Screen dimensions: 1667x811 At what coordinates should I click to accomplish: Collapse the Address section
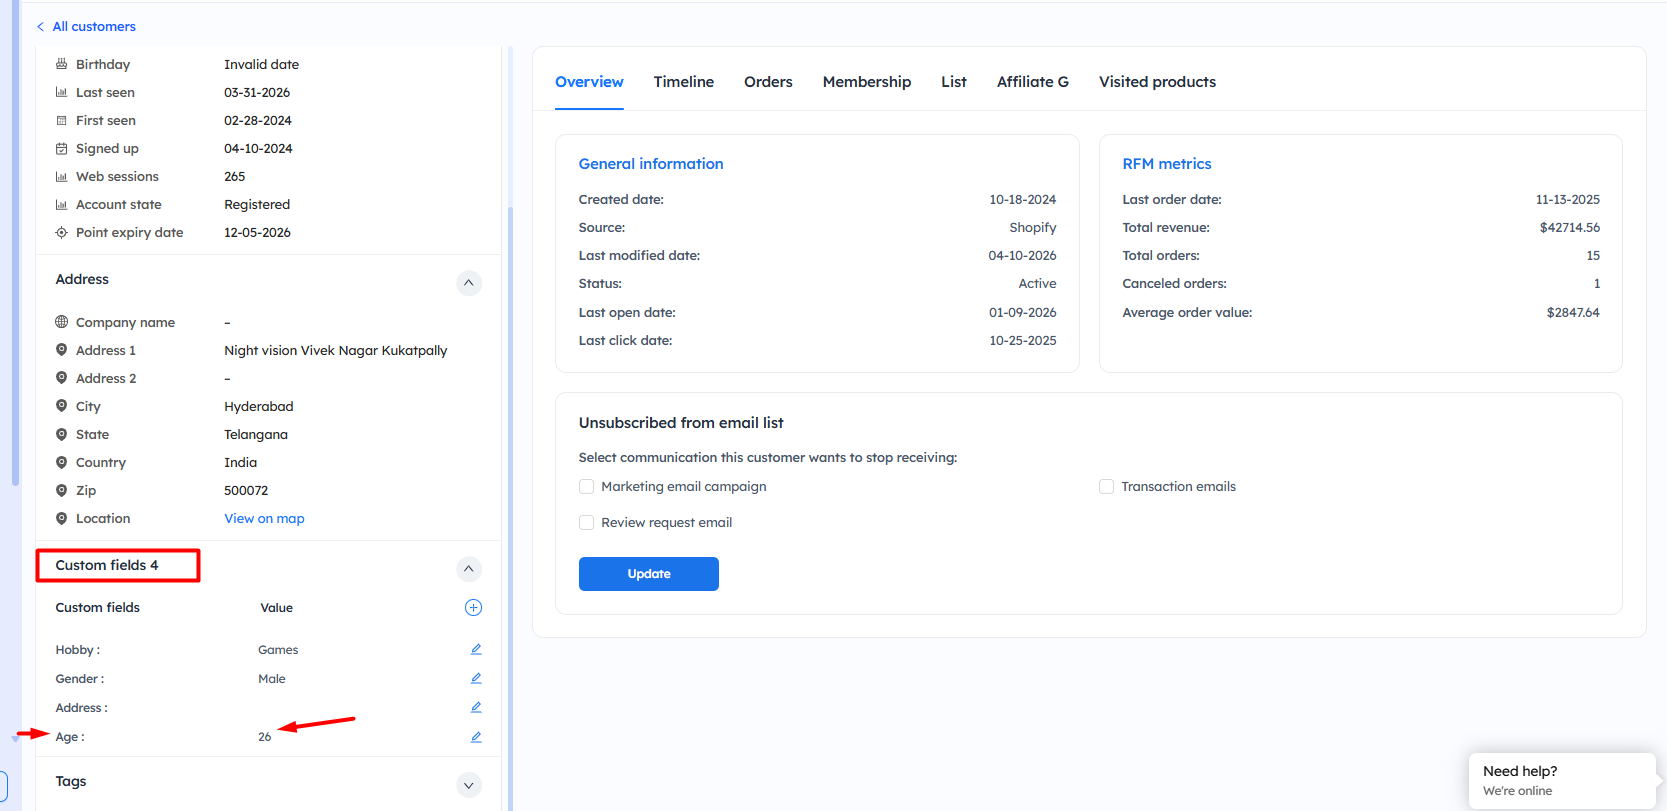pyautogui.click(x=469, y=283)
